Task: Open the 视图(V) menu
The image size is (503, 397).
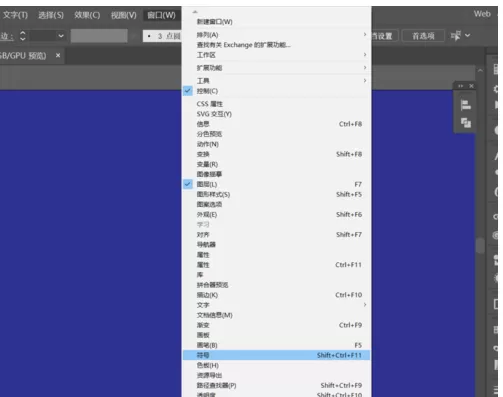Action: pos(124,15)
